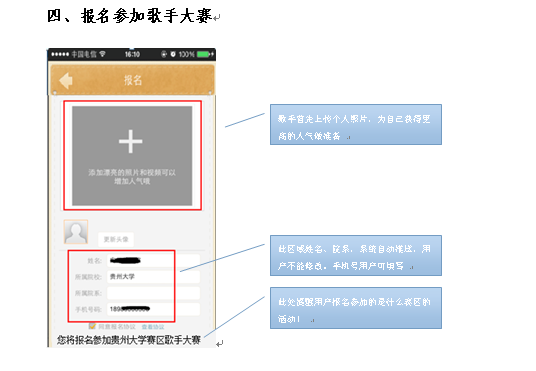Click the signal strength dots in status bar
The height and width of the screenshot is (371, 536).
tap(60, 54)
